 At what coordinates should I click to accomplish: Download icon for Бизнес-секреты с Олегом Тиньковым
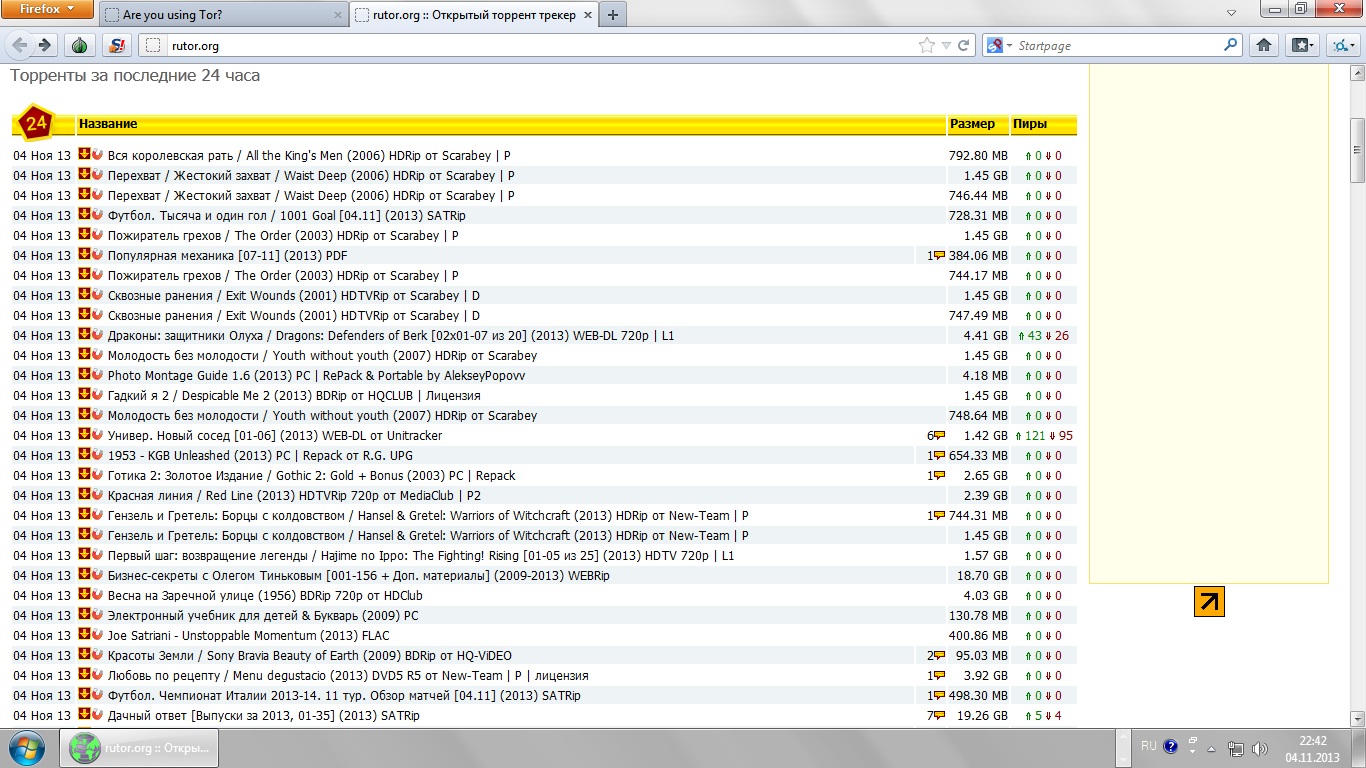tap(84, 575)
